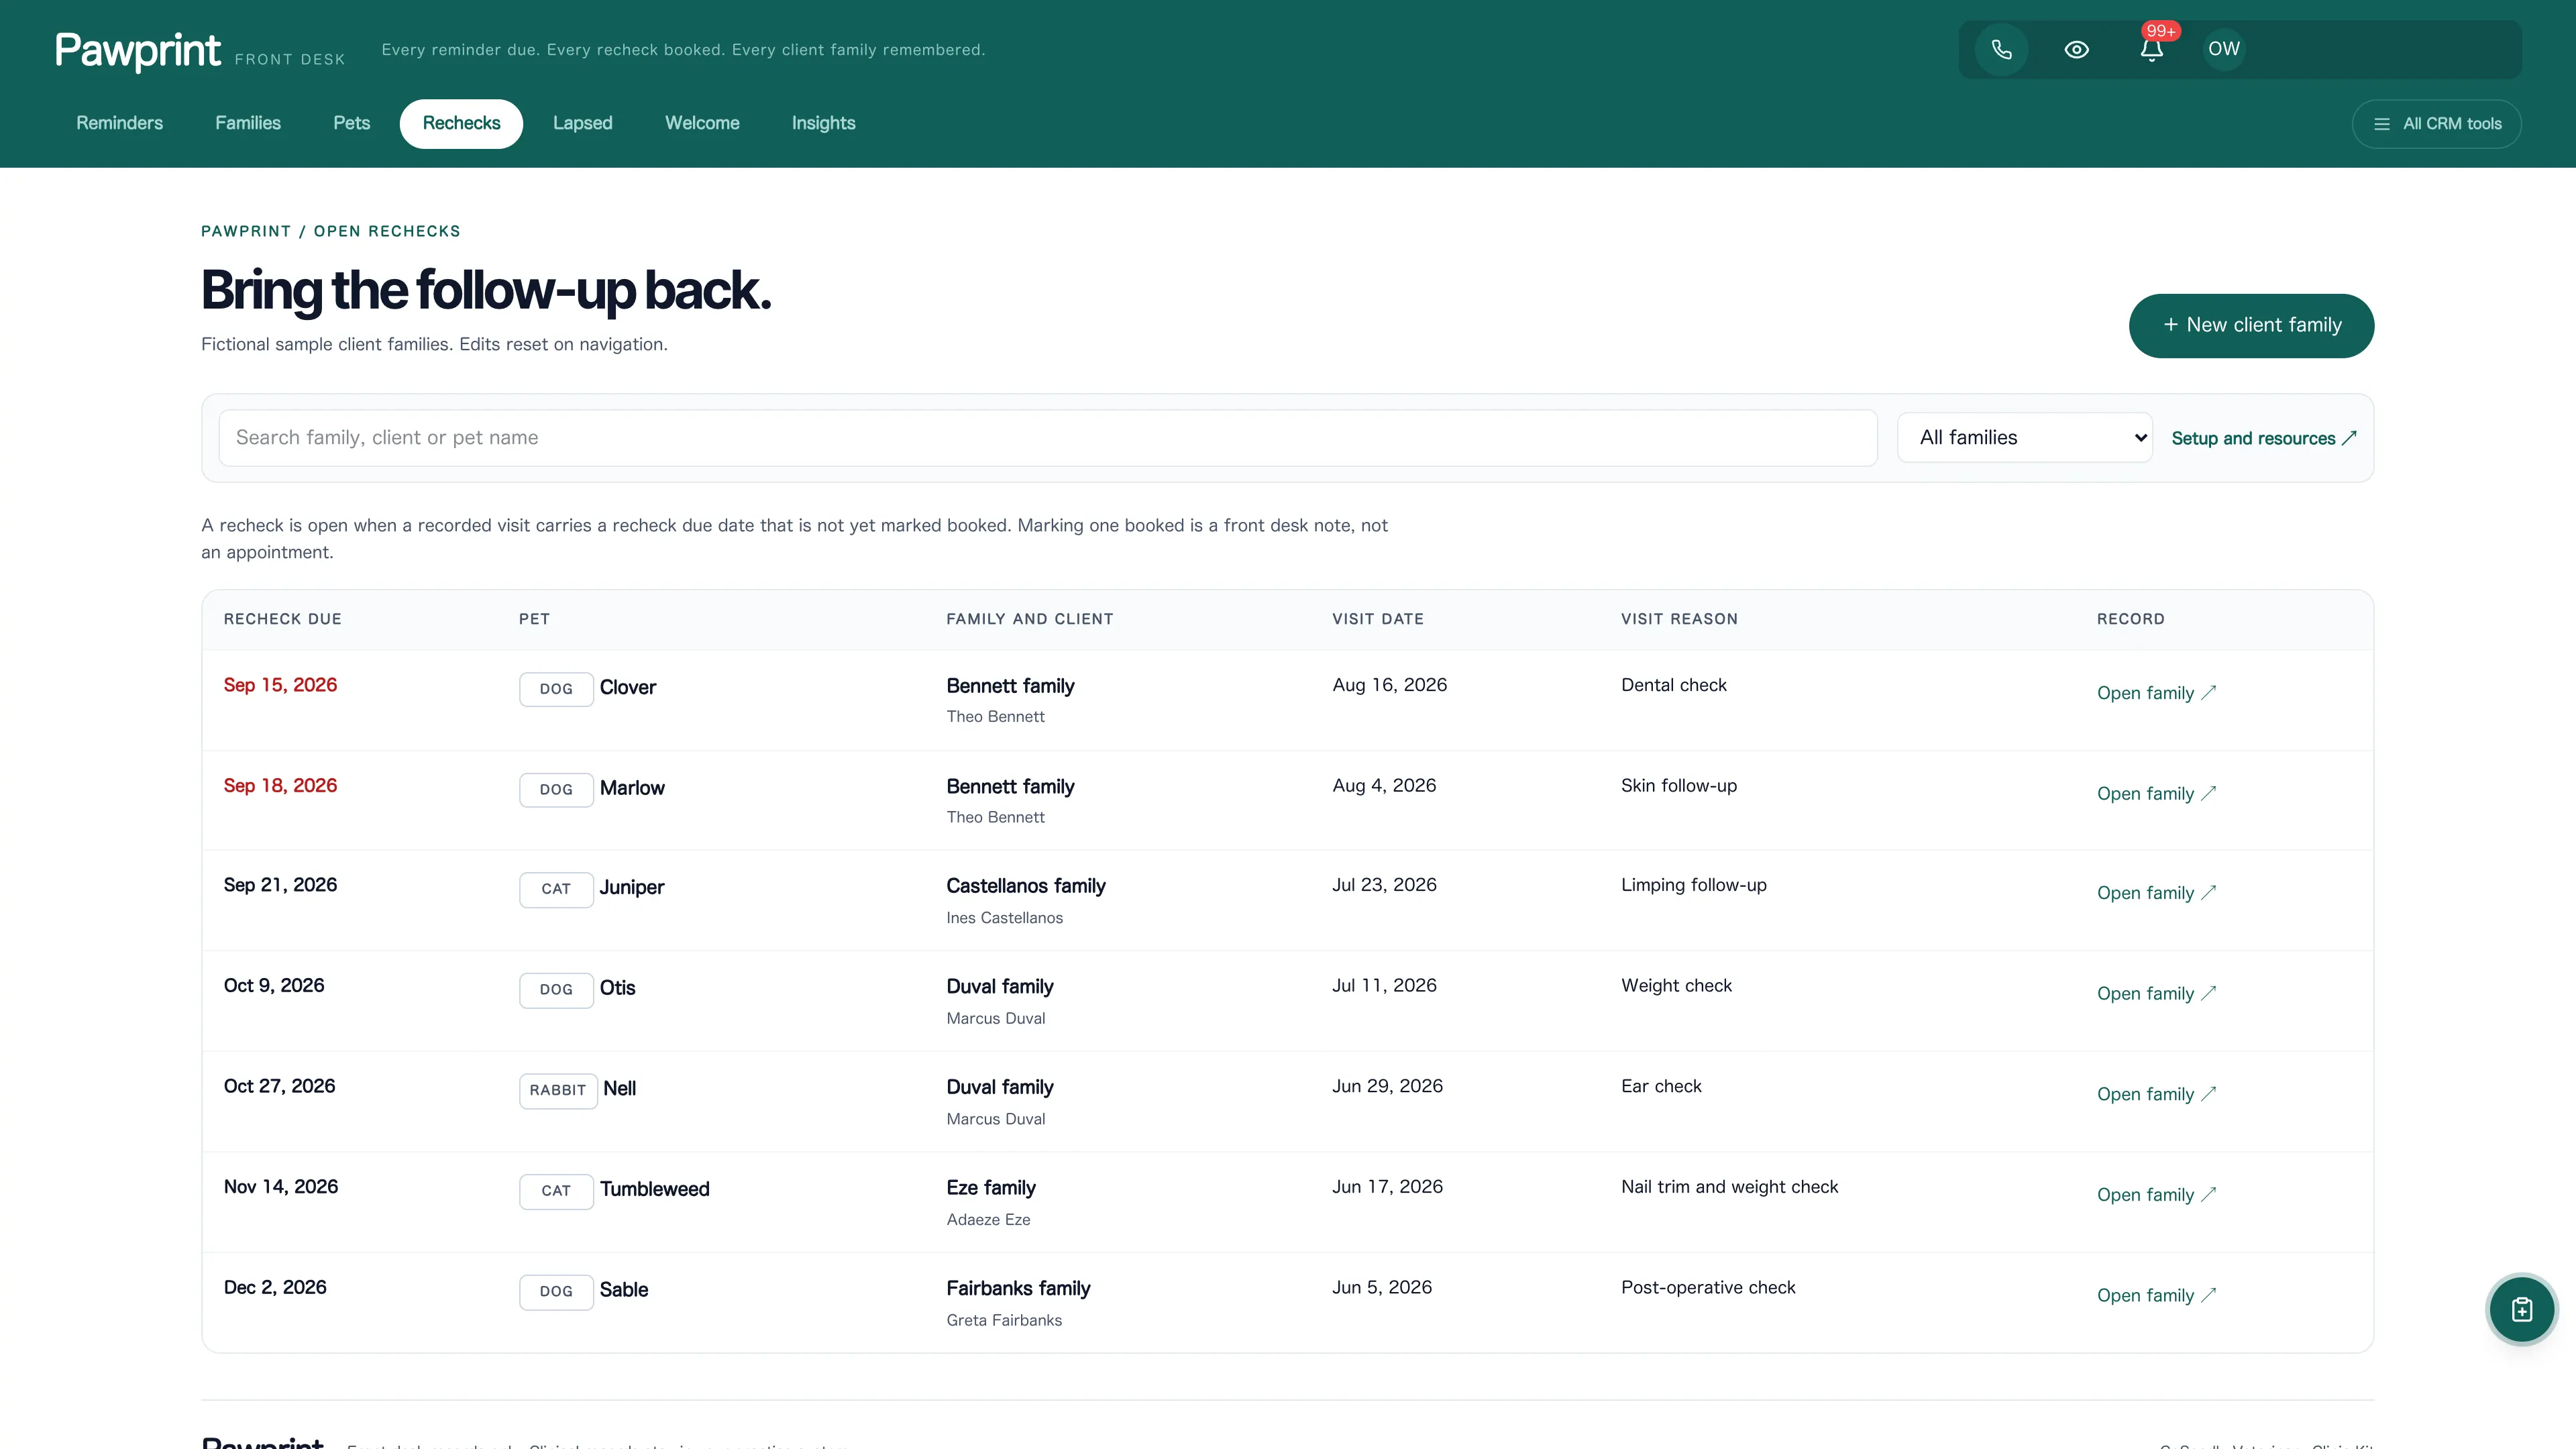Image resolution: width=2576 pixels, height=1449 pixels.
Task: Open the OW user avatar
Action: coord(2224,49)
